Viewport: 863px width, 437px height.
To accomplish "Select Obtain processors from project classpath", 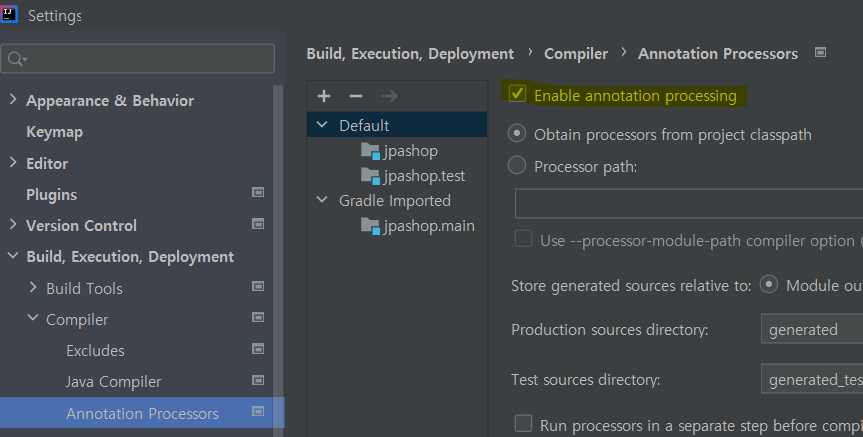I will (517, 133).
